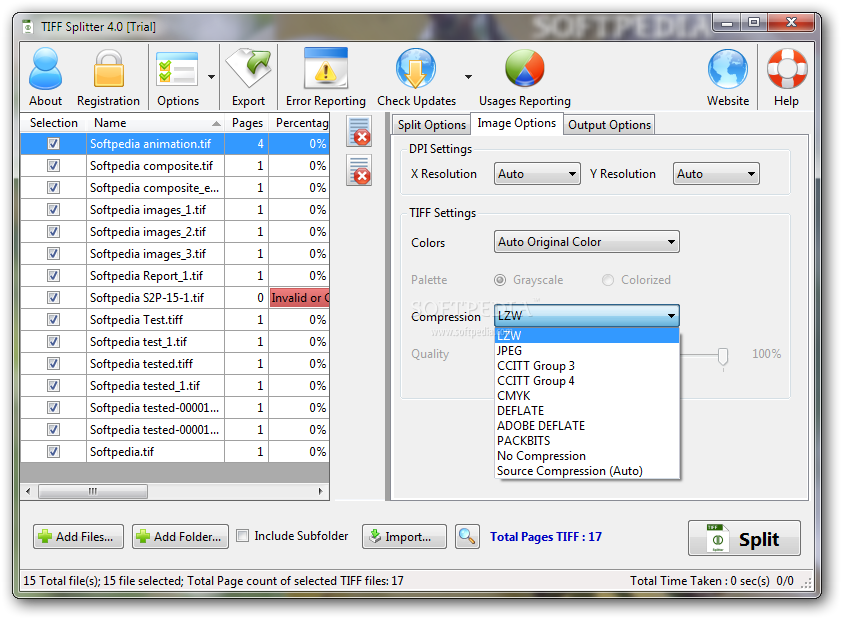Select the Grayscale palette radio button

[500, 280]
